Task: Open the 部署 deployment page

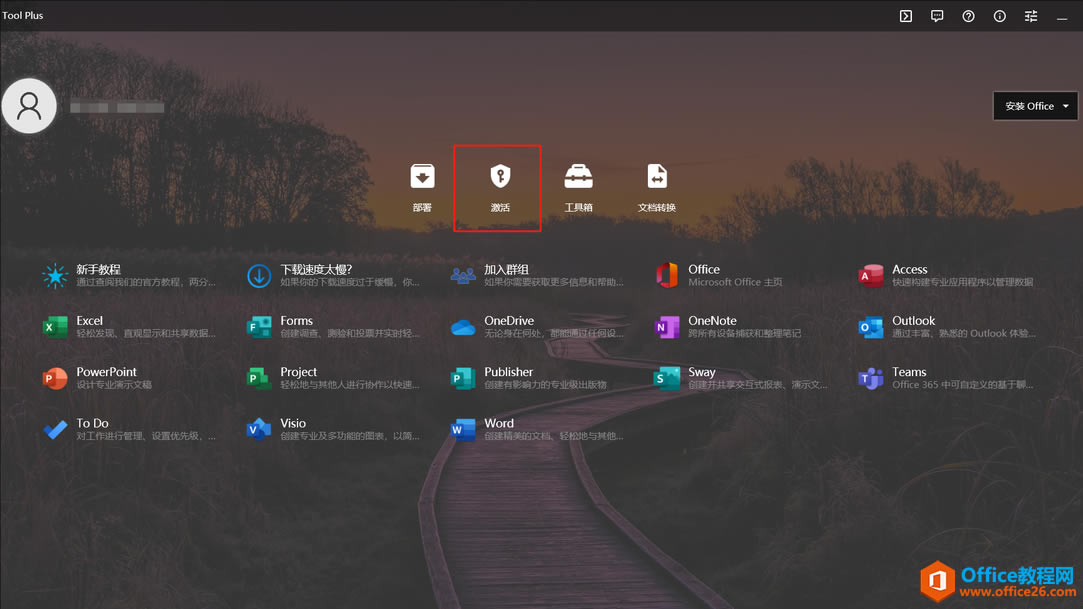Action: click(x=422, y=188)
